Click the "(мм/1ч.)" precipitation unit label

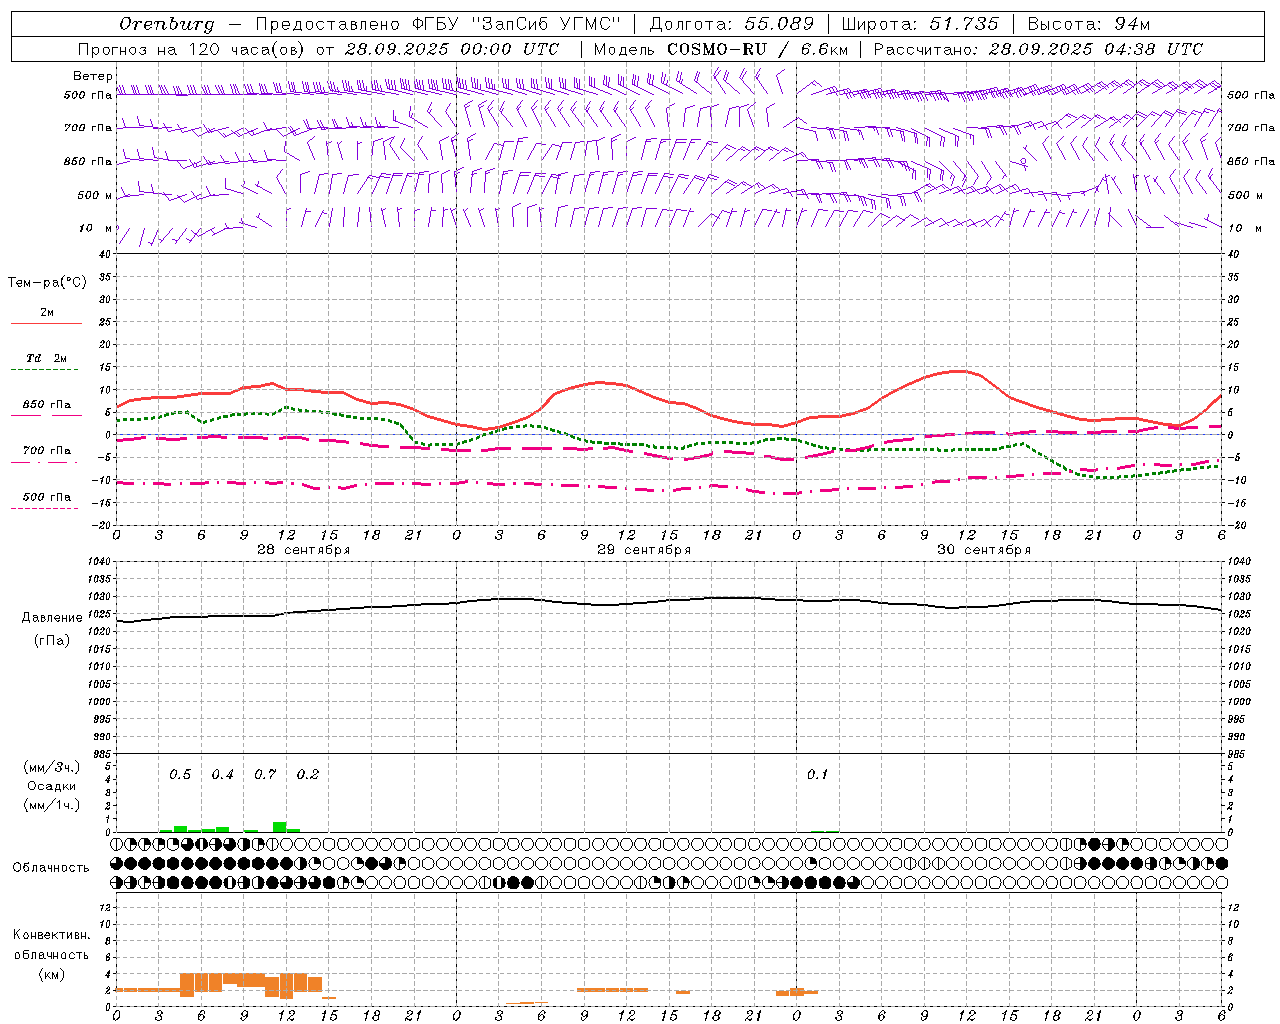(52, 805)
